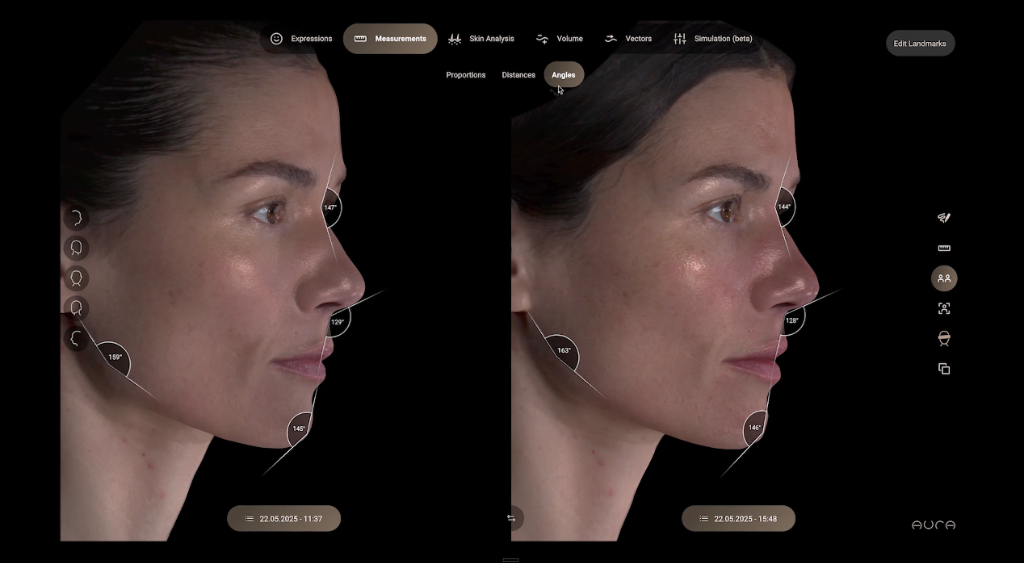Open the Vectors tab
This screenshot has height=563, width=1024.
click(628, 39)
